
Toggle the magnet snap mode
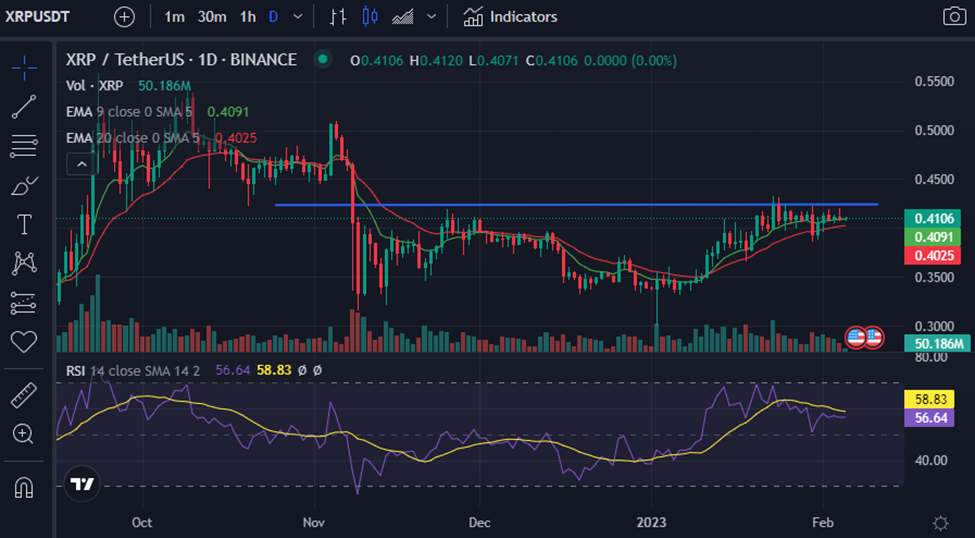click(24, 488)
